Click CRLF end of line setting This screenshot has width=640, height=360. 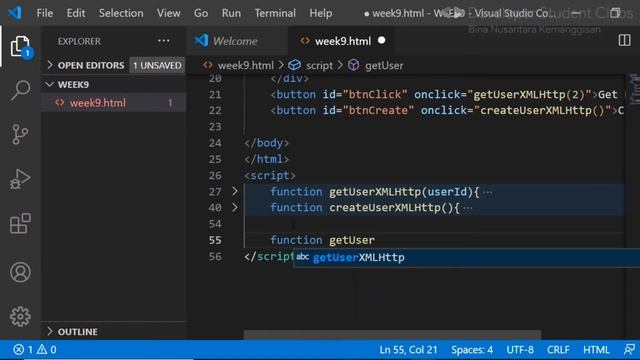(558, 350)
